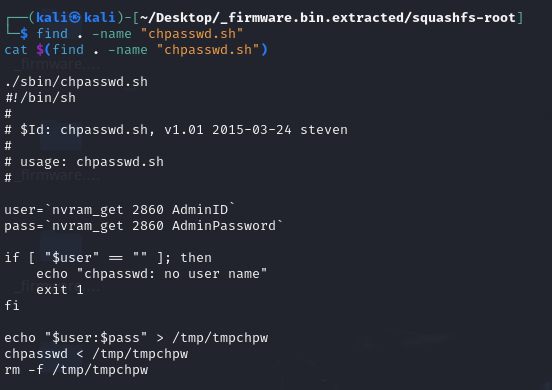Click the "./sbin/chpasswd.sh" output path

(x=76, y=82)
